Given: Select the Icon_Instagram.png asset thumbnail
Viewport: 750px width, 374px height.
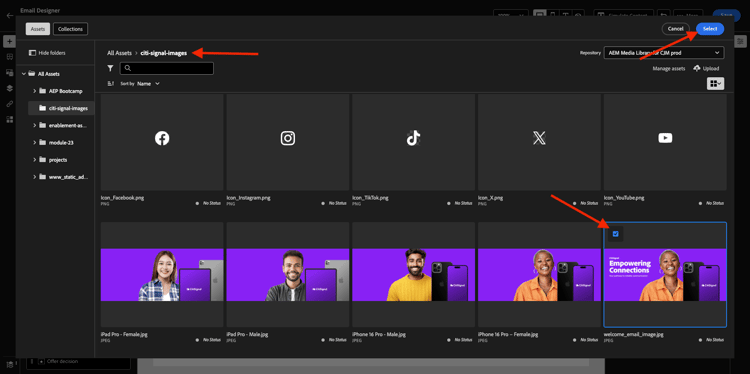Looking at the screenshot, I should pyautogui.click(x=287, y=142).
